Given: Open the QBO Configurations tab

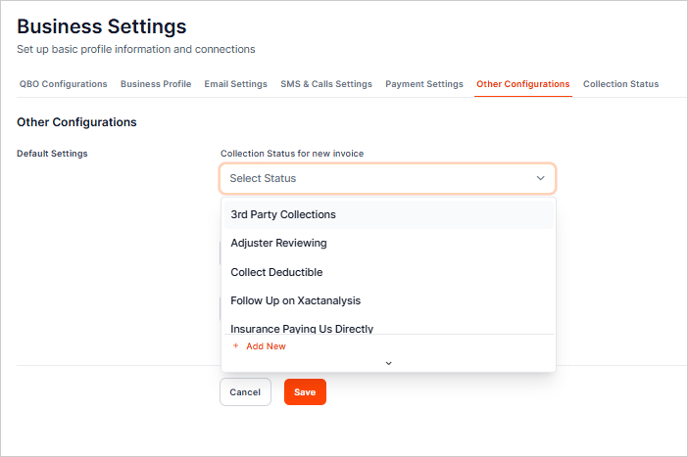Looking at the screenshot, I should (x=63, y=84).
